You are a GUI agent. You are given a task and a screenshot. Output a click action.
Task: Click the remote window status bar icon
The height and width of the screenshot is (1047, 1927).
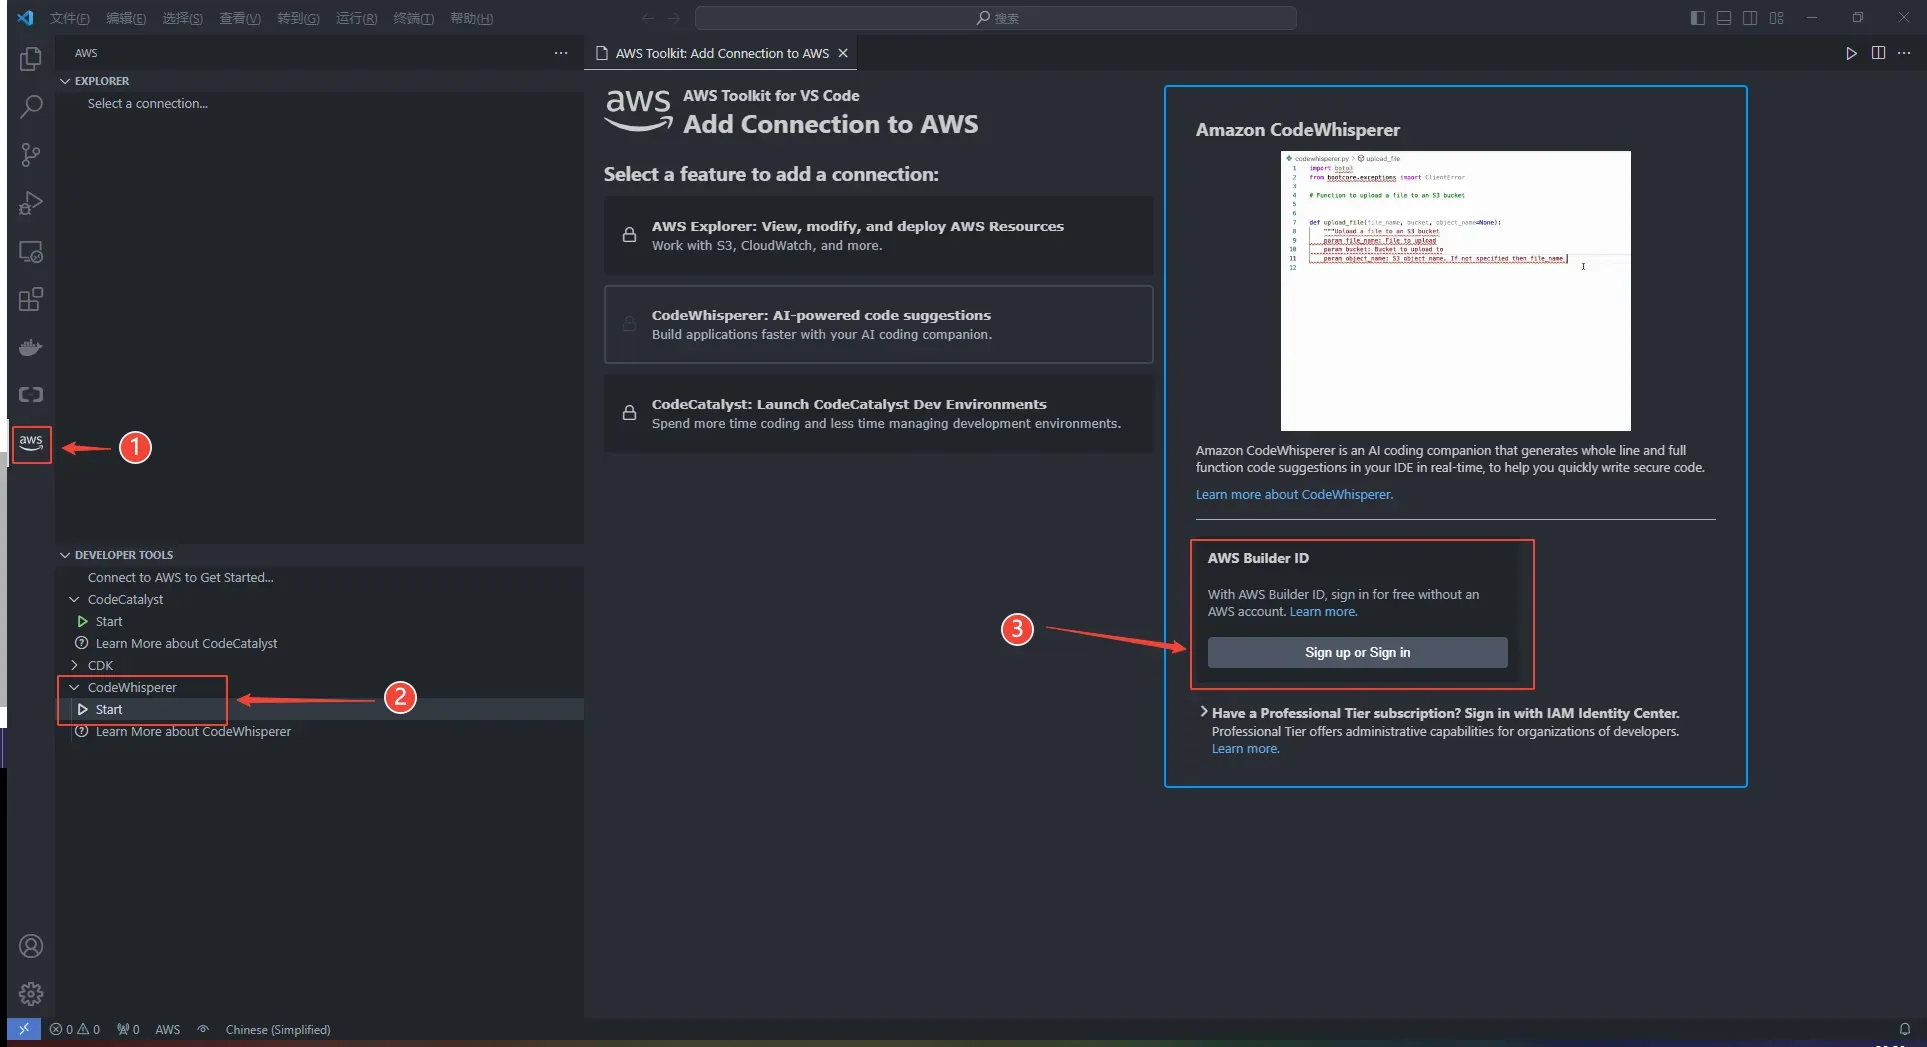point(24,1029)
